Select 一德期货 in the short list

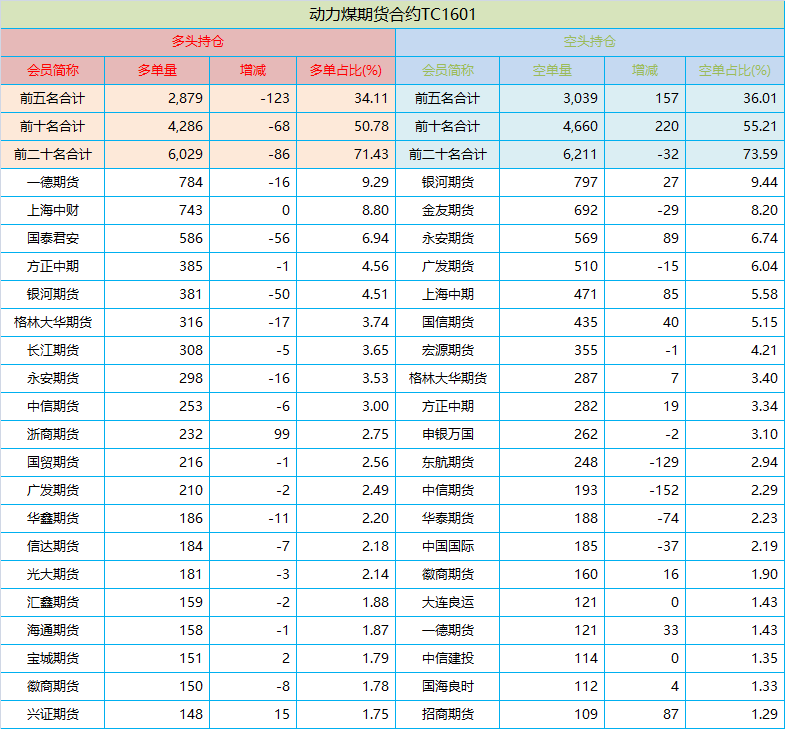[448, 631]
